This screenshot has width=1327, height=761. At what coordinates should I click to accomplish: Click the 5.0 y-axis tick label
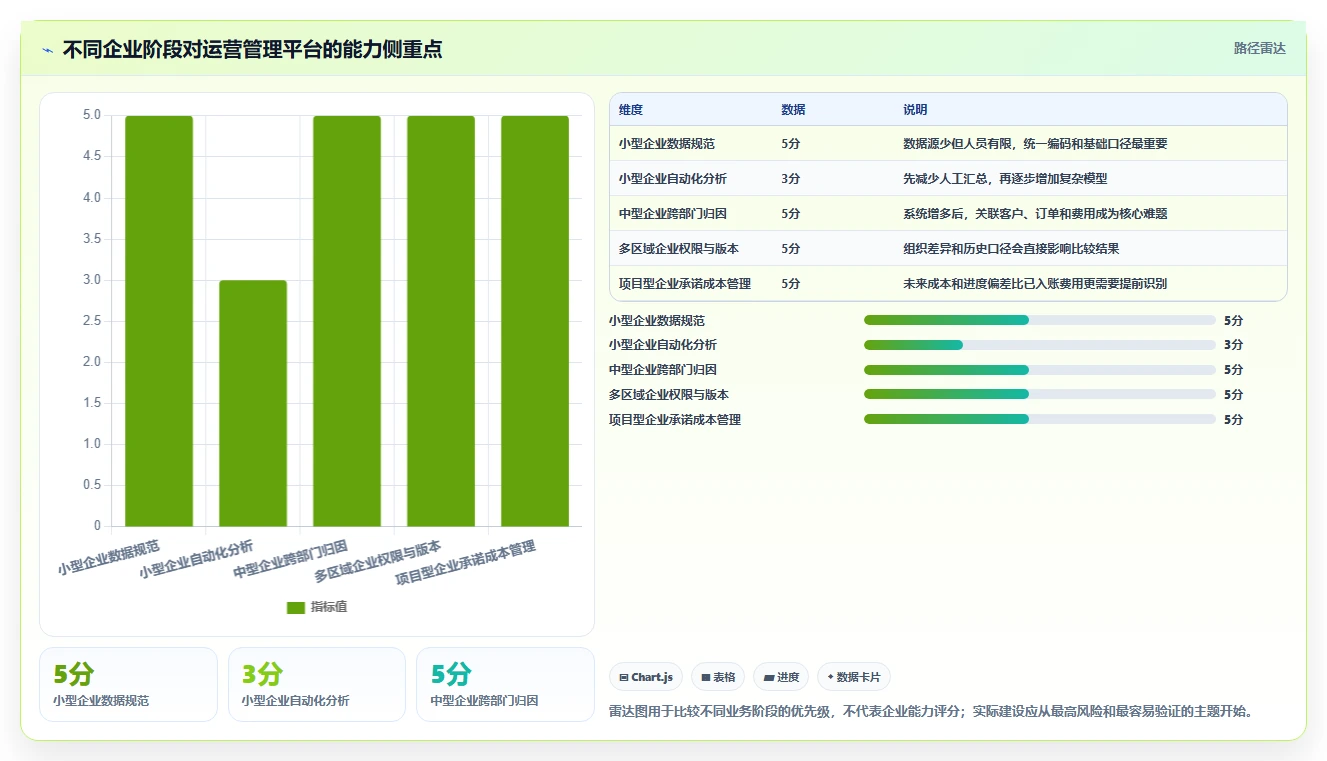click(91, 115)
